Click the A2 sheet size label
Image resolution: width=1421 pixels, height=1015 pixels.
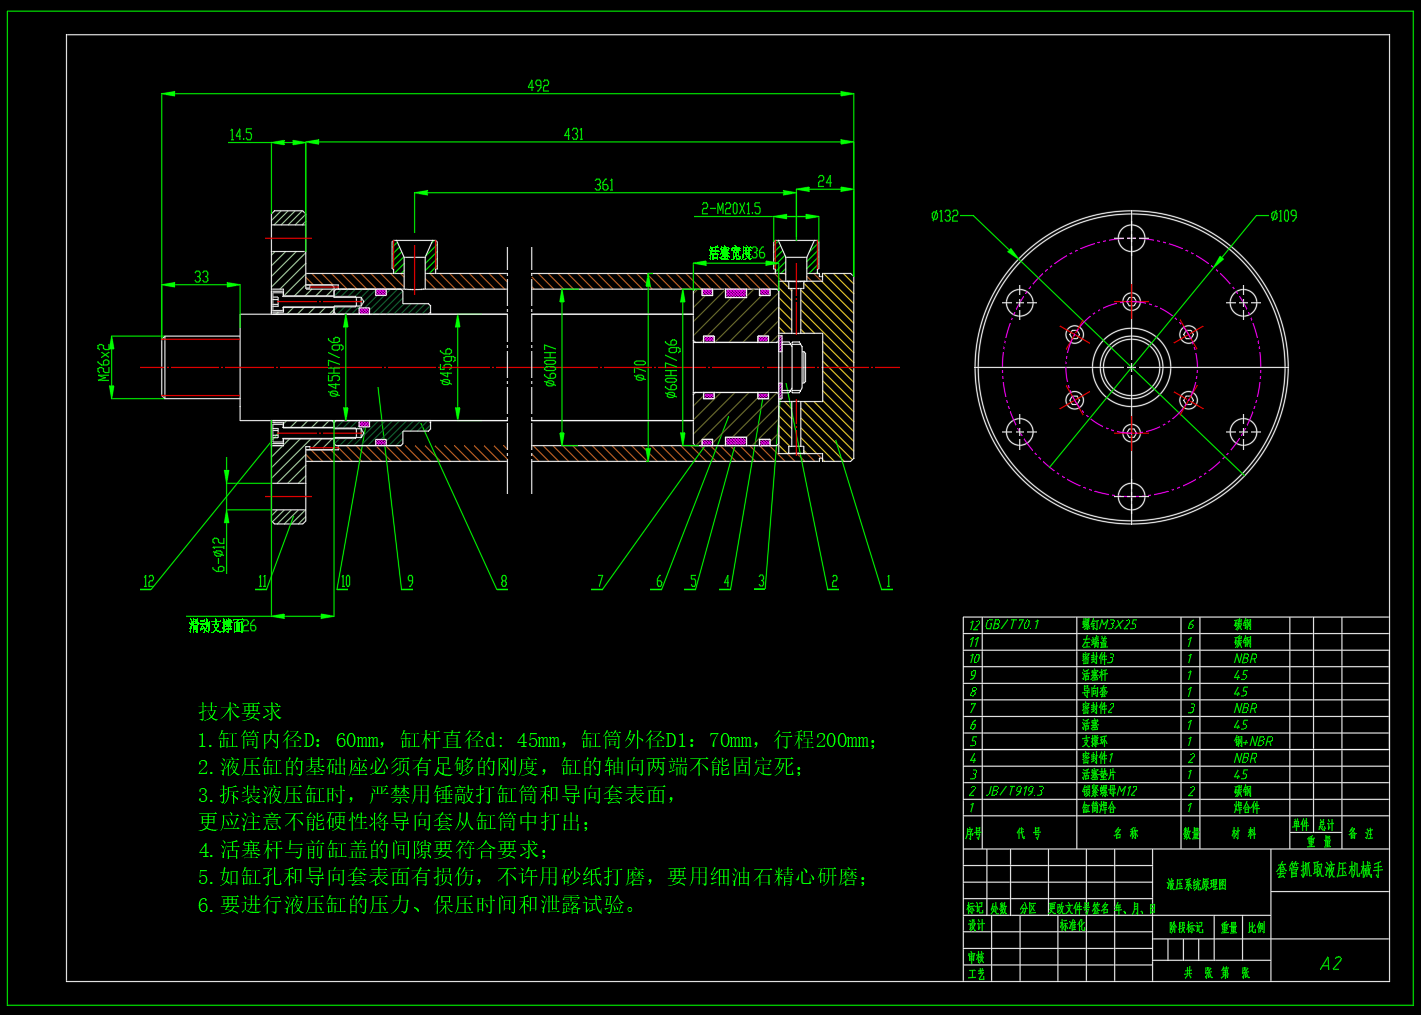(x=1330, y=963)
